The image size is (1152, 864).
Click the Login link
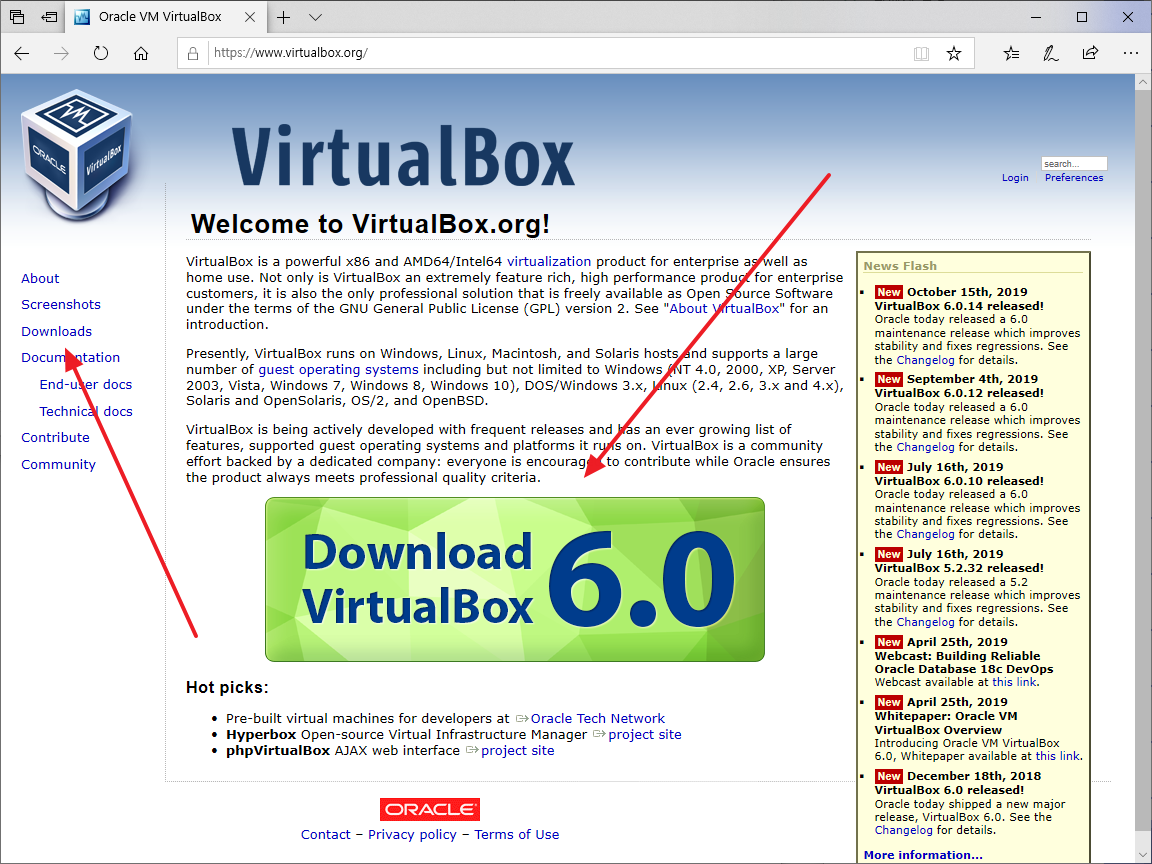[1015, 178]
